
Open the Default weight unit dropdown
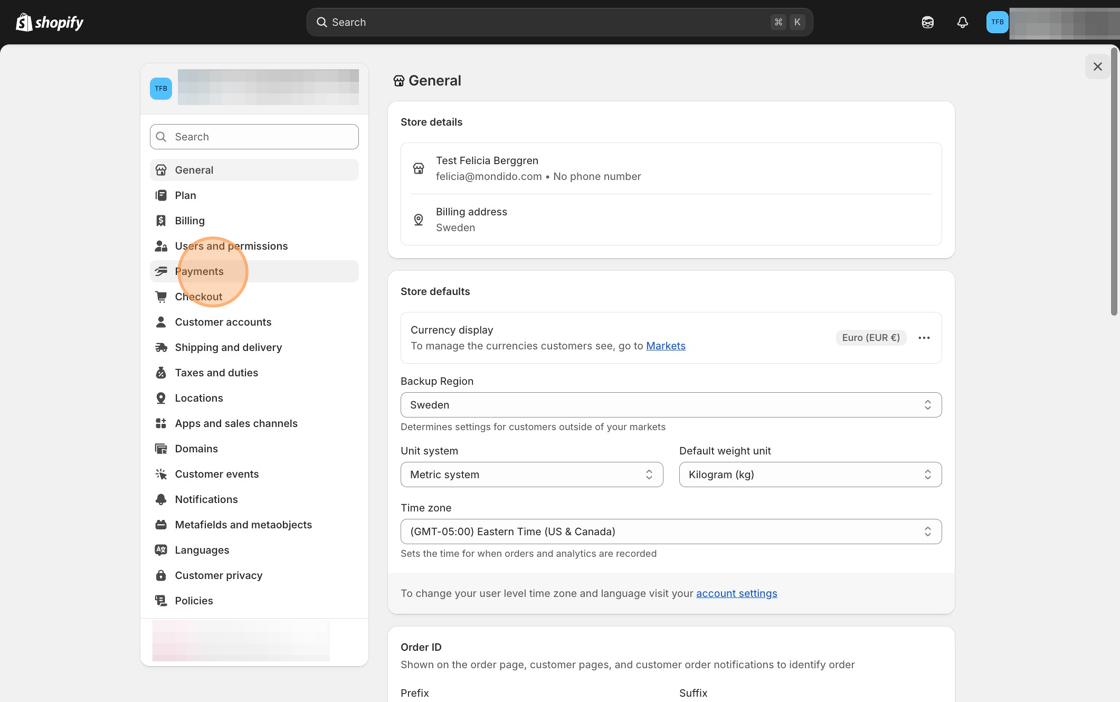(x=810, y=474)
